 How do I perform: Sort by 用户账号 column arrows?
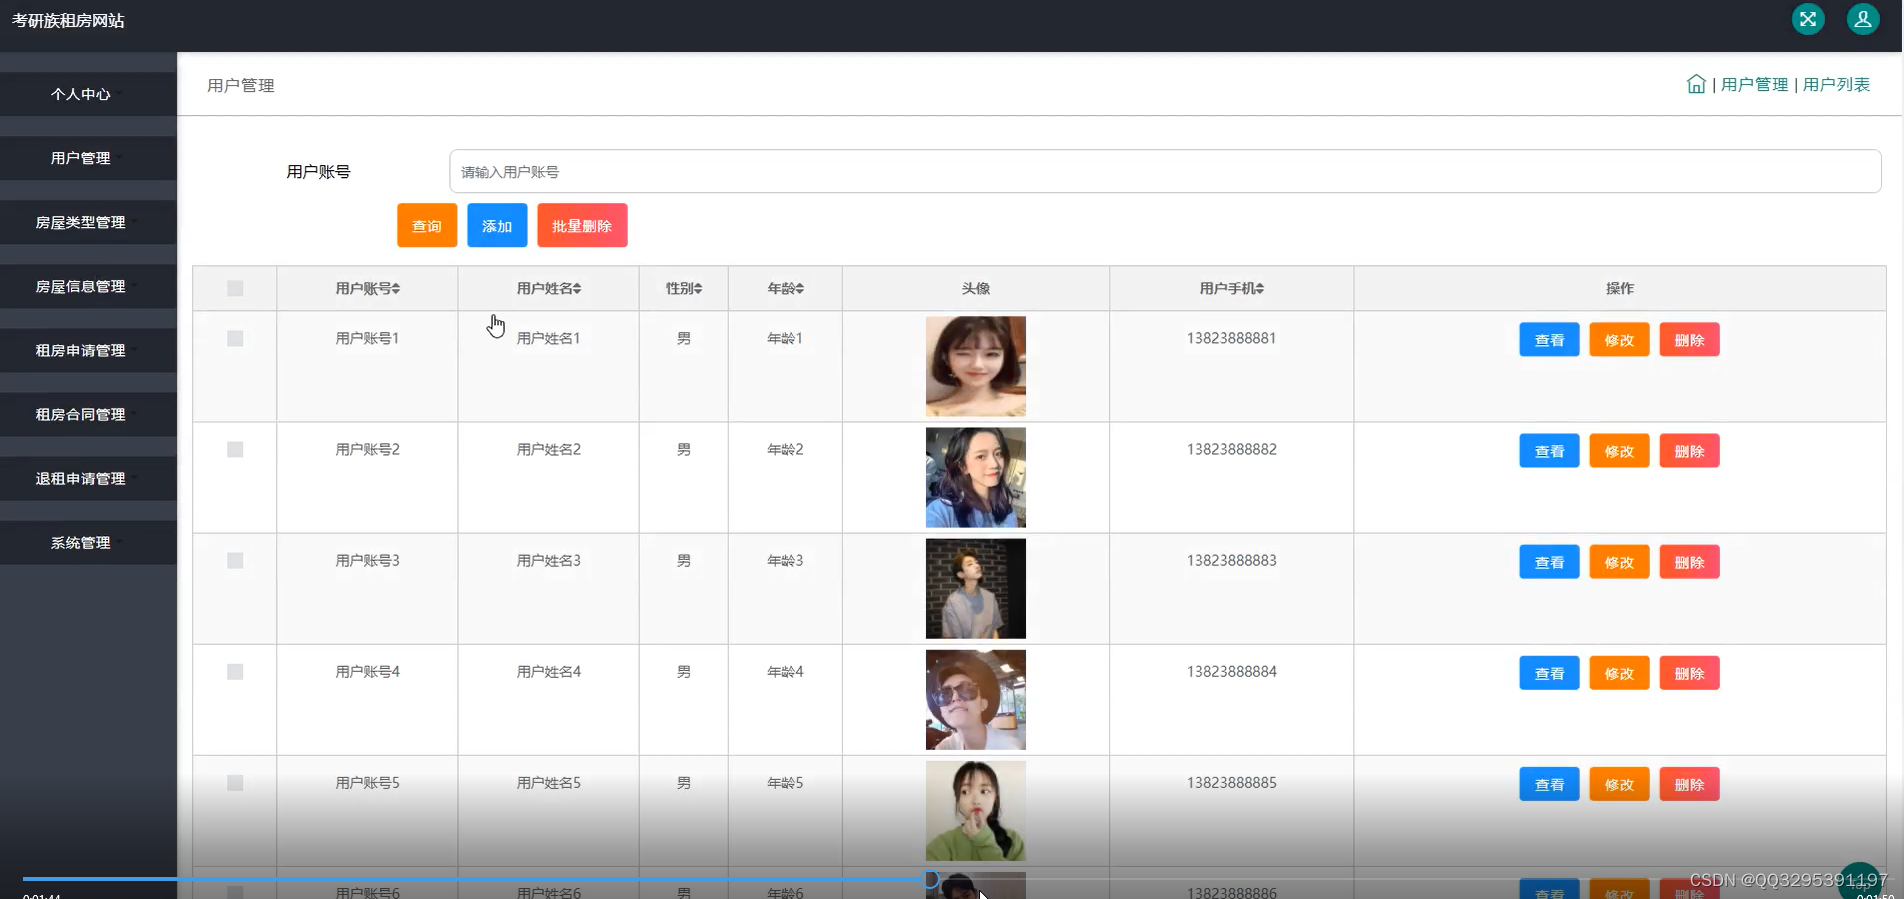click(396, 289)
